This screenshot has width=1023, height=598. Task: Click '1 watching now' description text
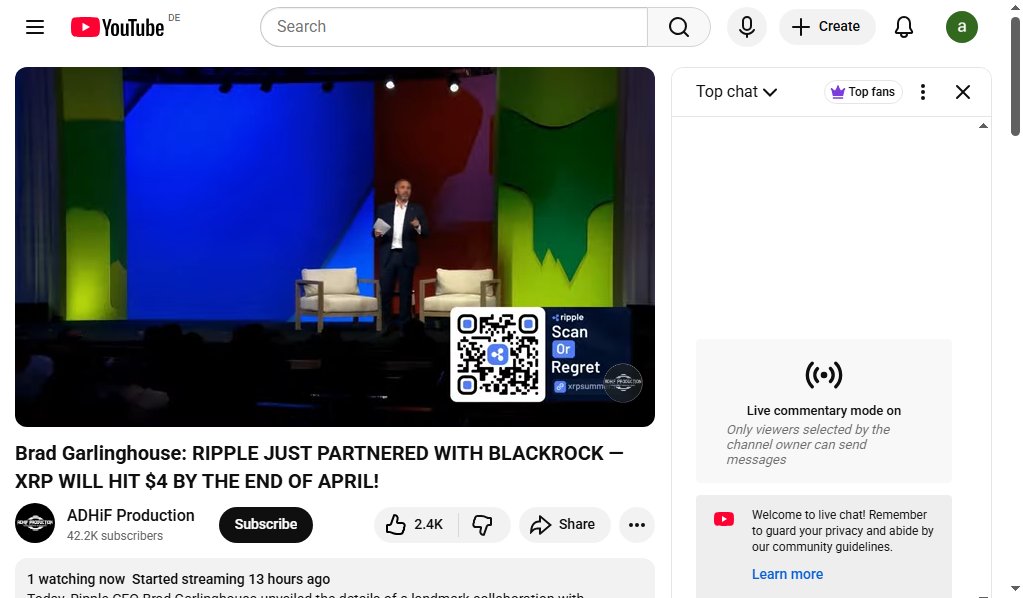pos(76,579)
